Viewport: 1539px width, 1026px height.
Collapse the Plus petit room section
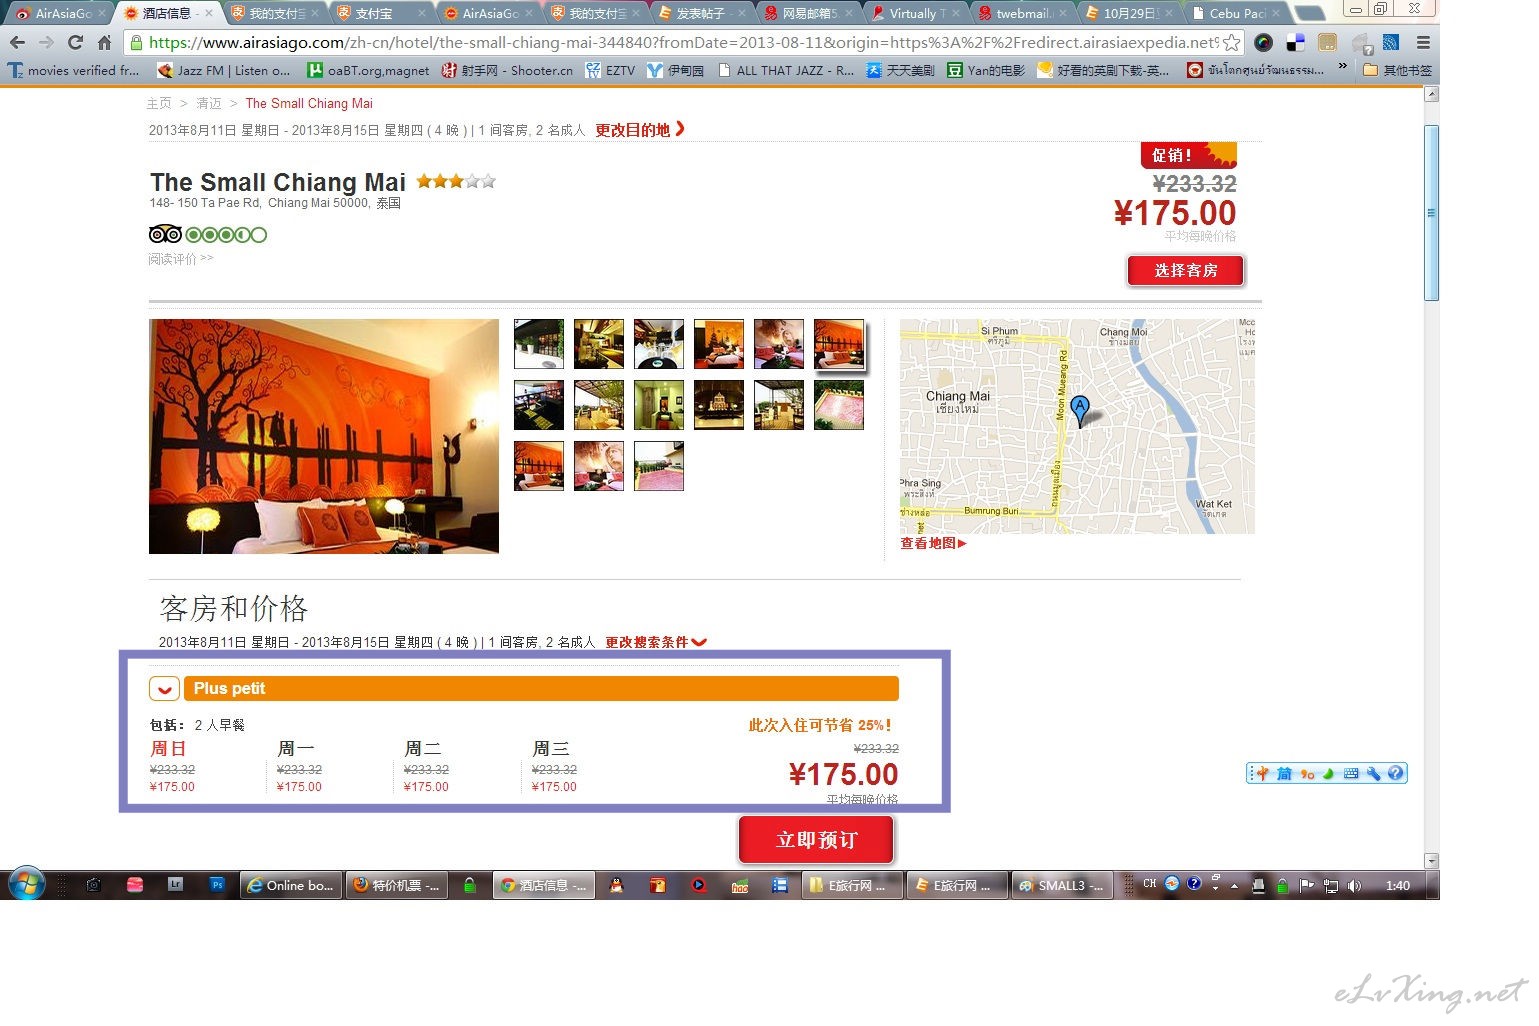pyautogui.click(x=164, y=689)
